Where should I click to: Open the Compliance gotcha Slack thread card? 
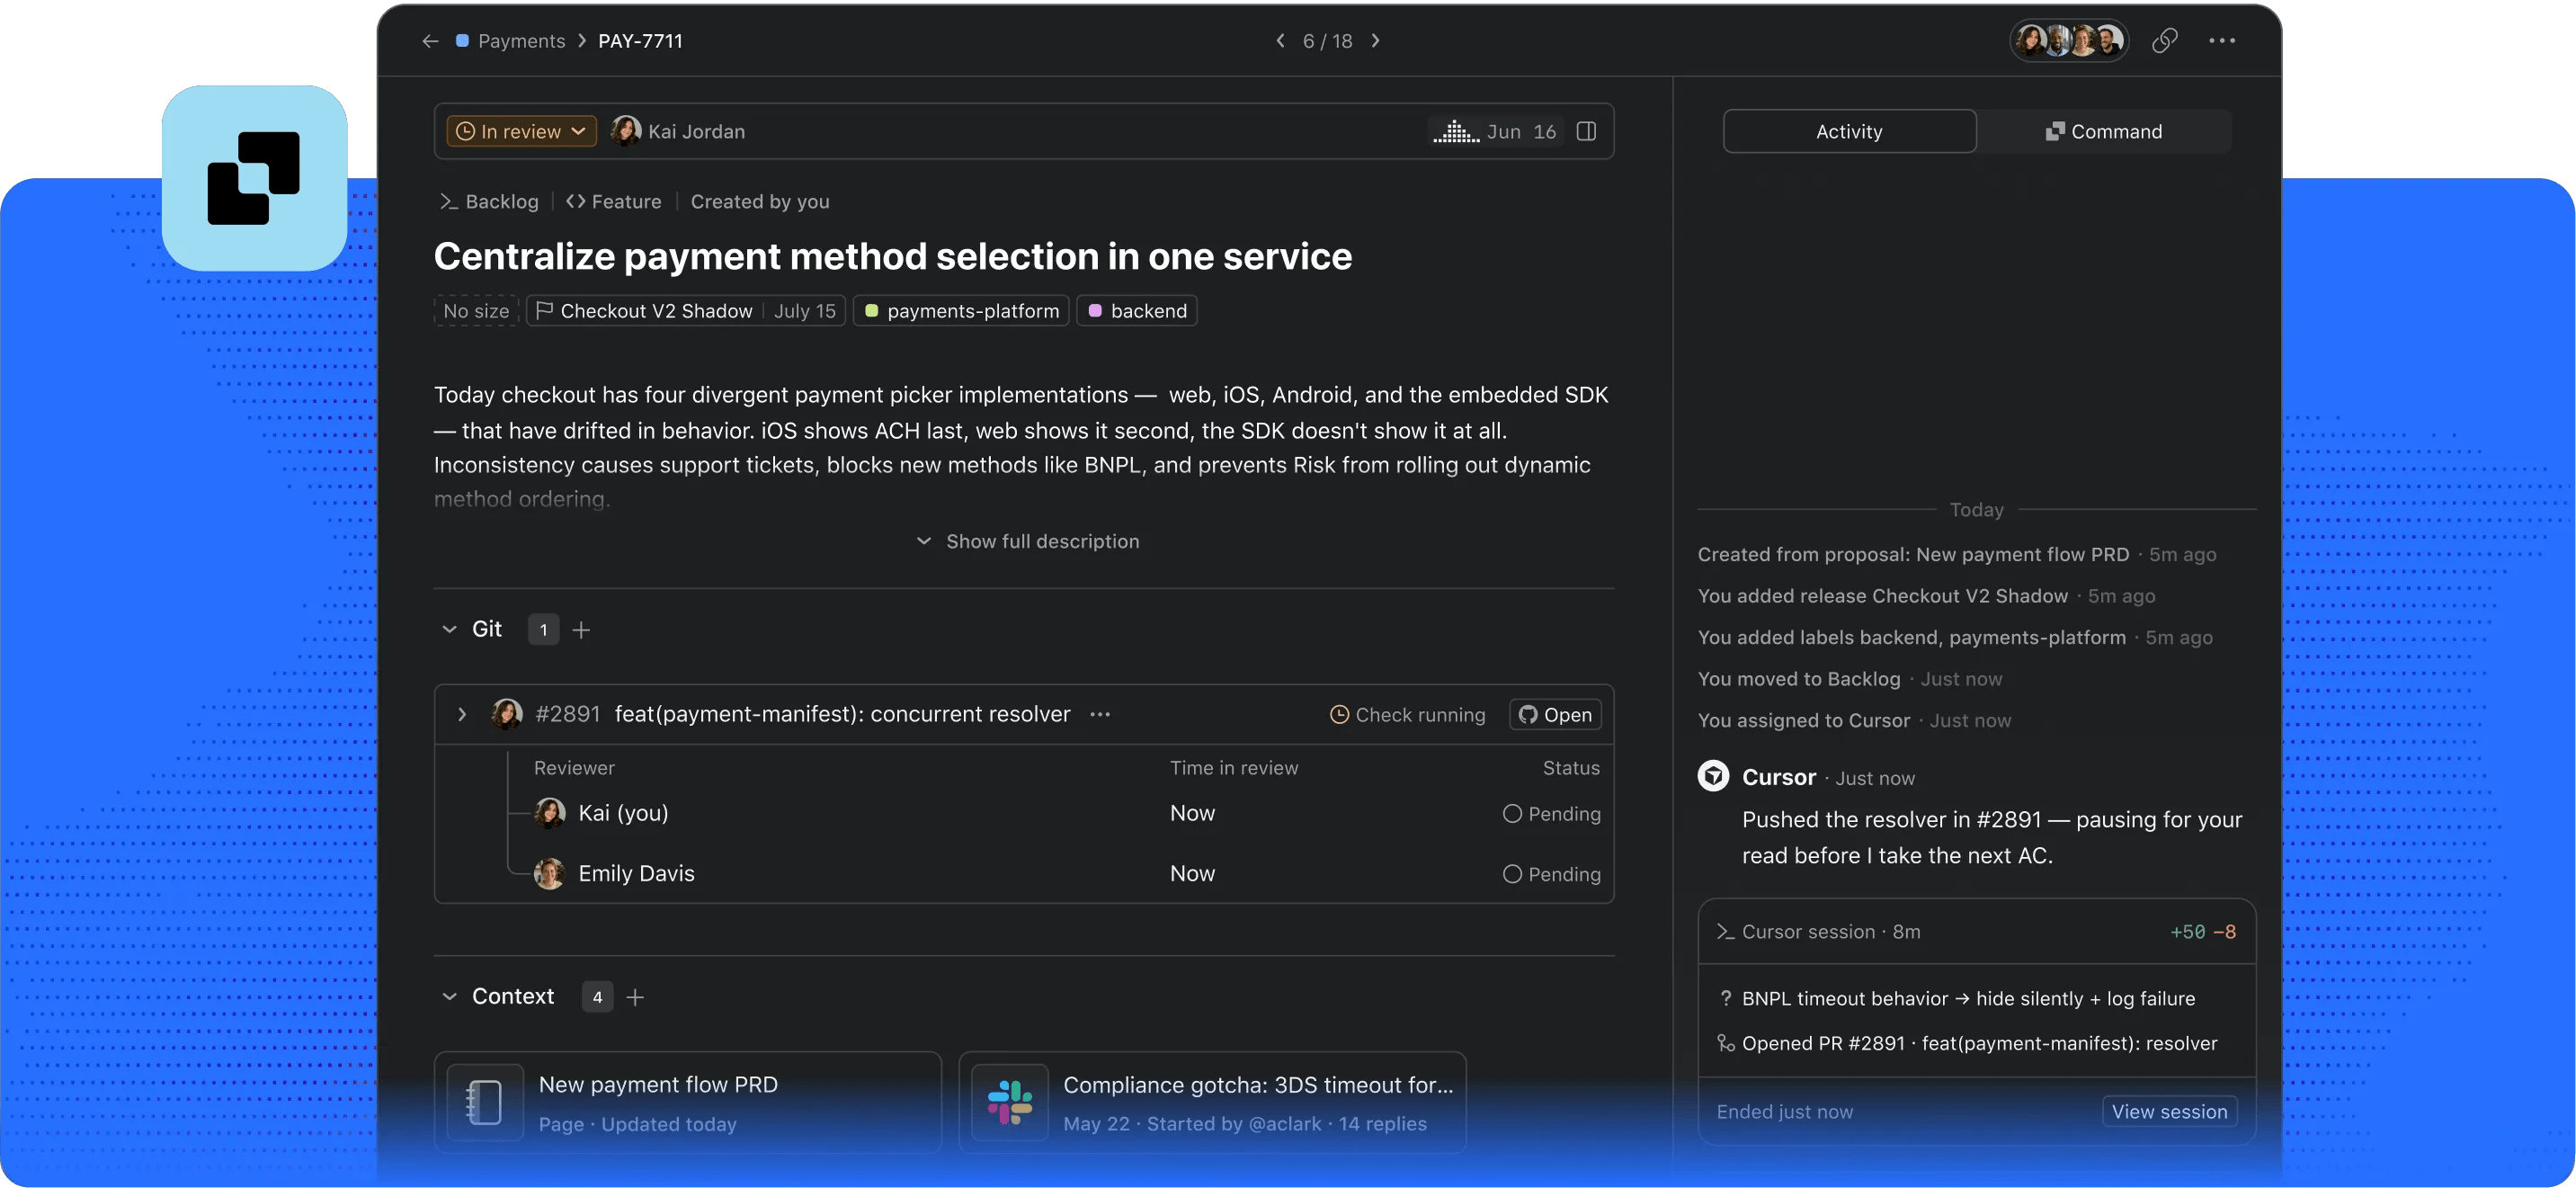(1212, 1102)
